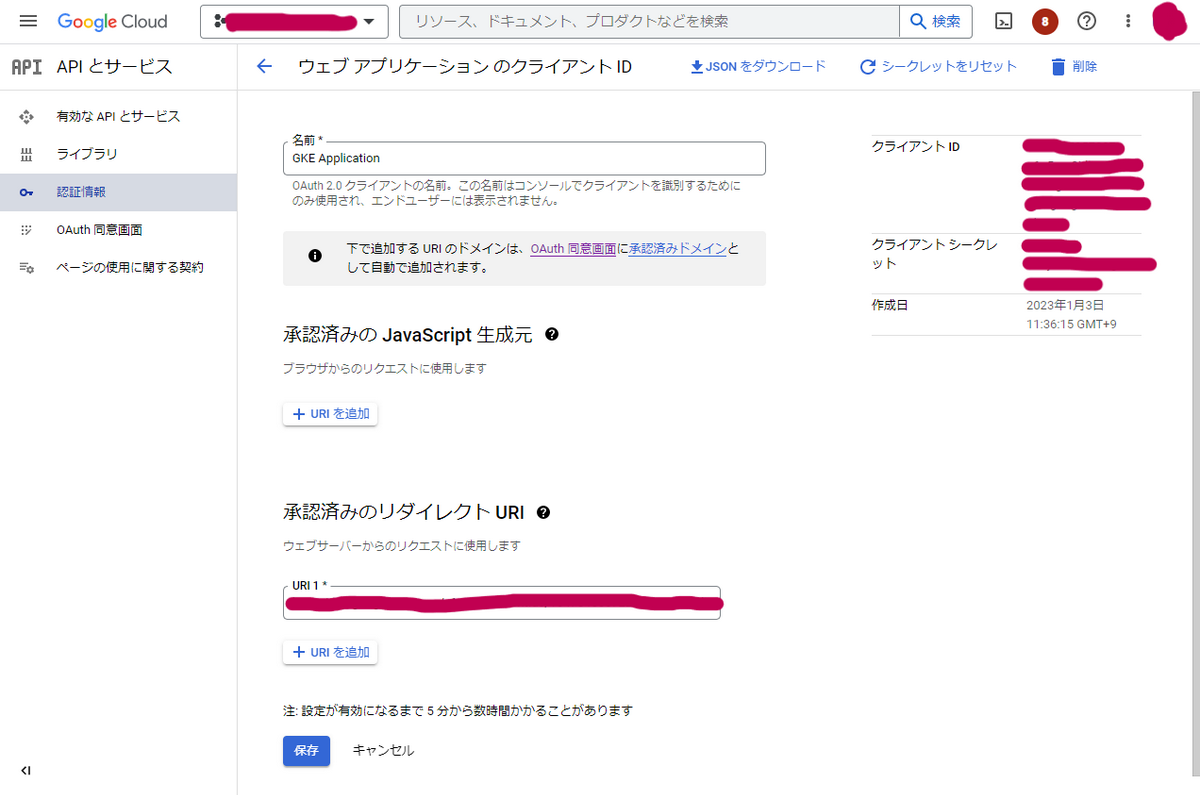Activate the Cloud Shell terminal icon
The height and width of the screenshot is (795, 1200).
click(x=1004, y=21)
